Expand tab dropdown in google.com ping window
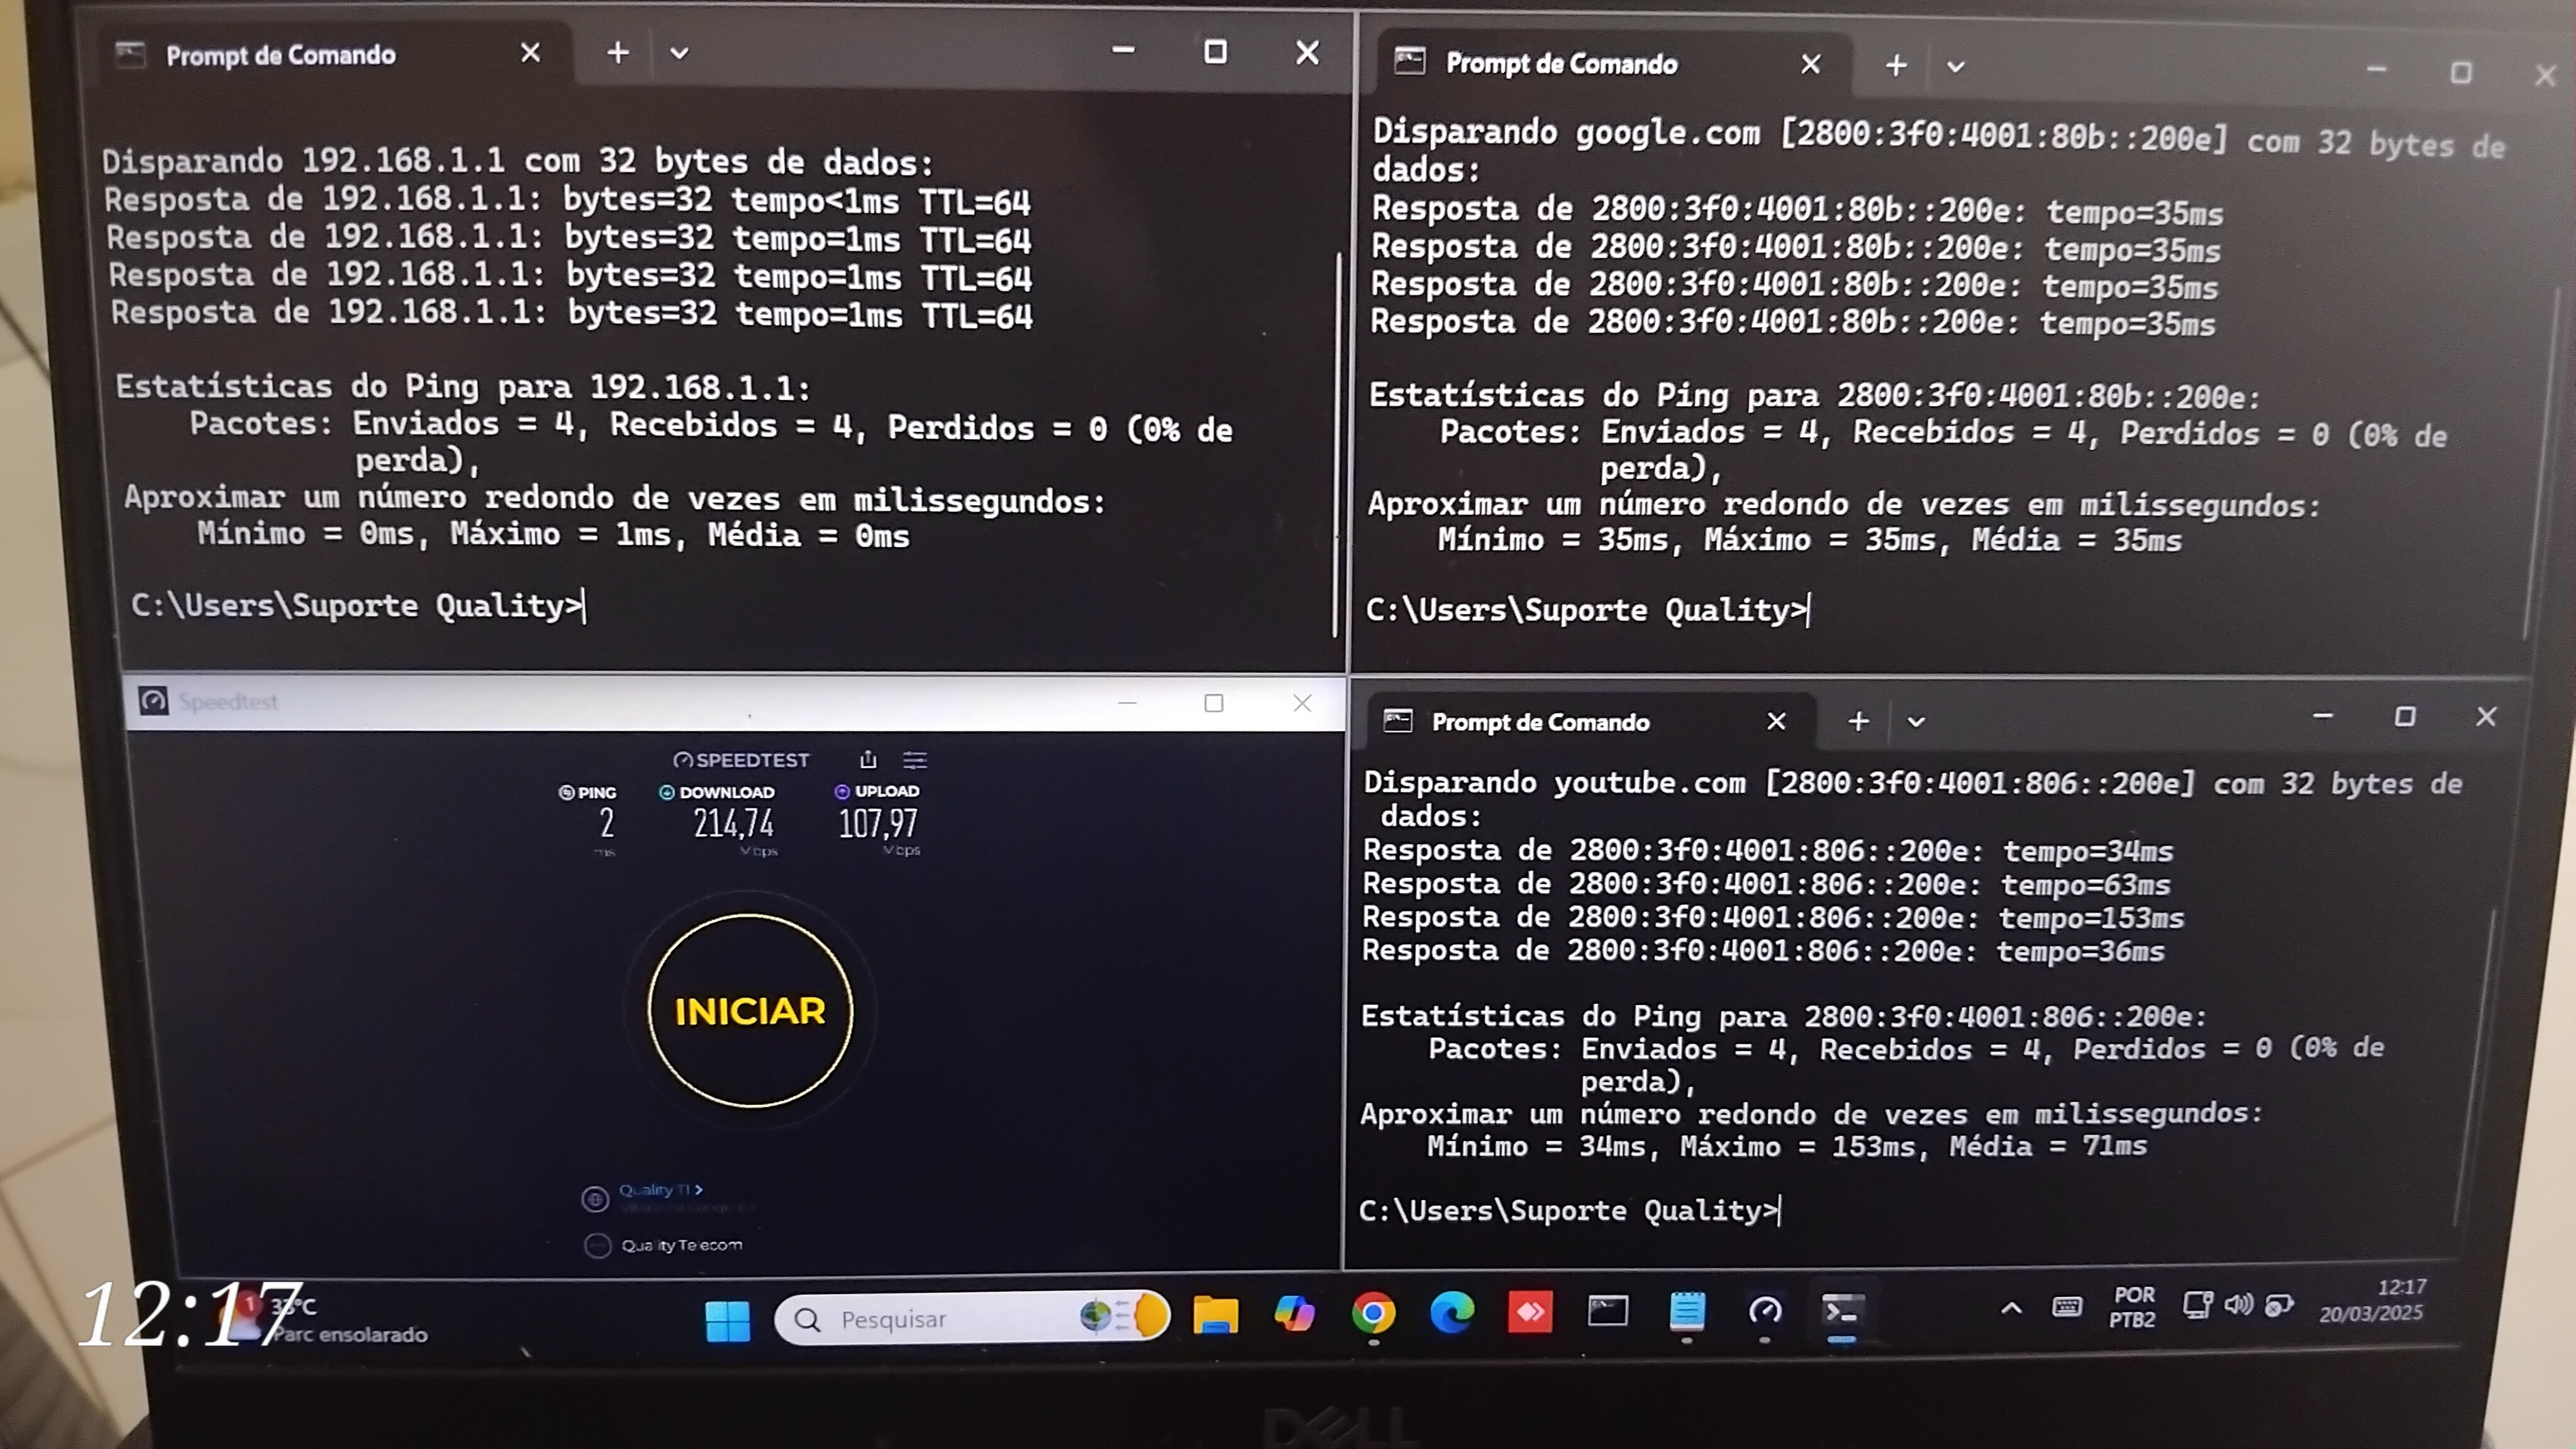 coord(1956,67)
